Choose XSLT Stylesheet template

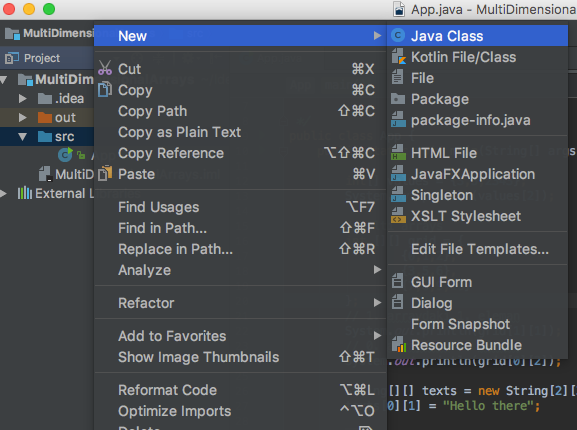477,216
